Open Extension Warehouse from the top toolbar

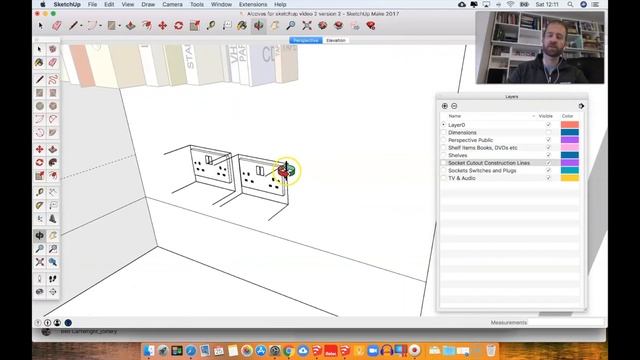[x=338, y=25]
